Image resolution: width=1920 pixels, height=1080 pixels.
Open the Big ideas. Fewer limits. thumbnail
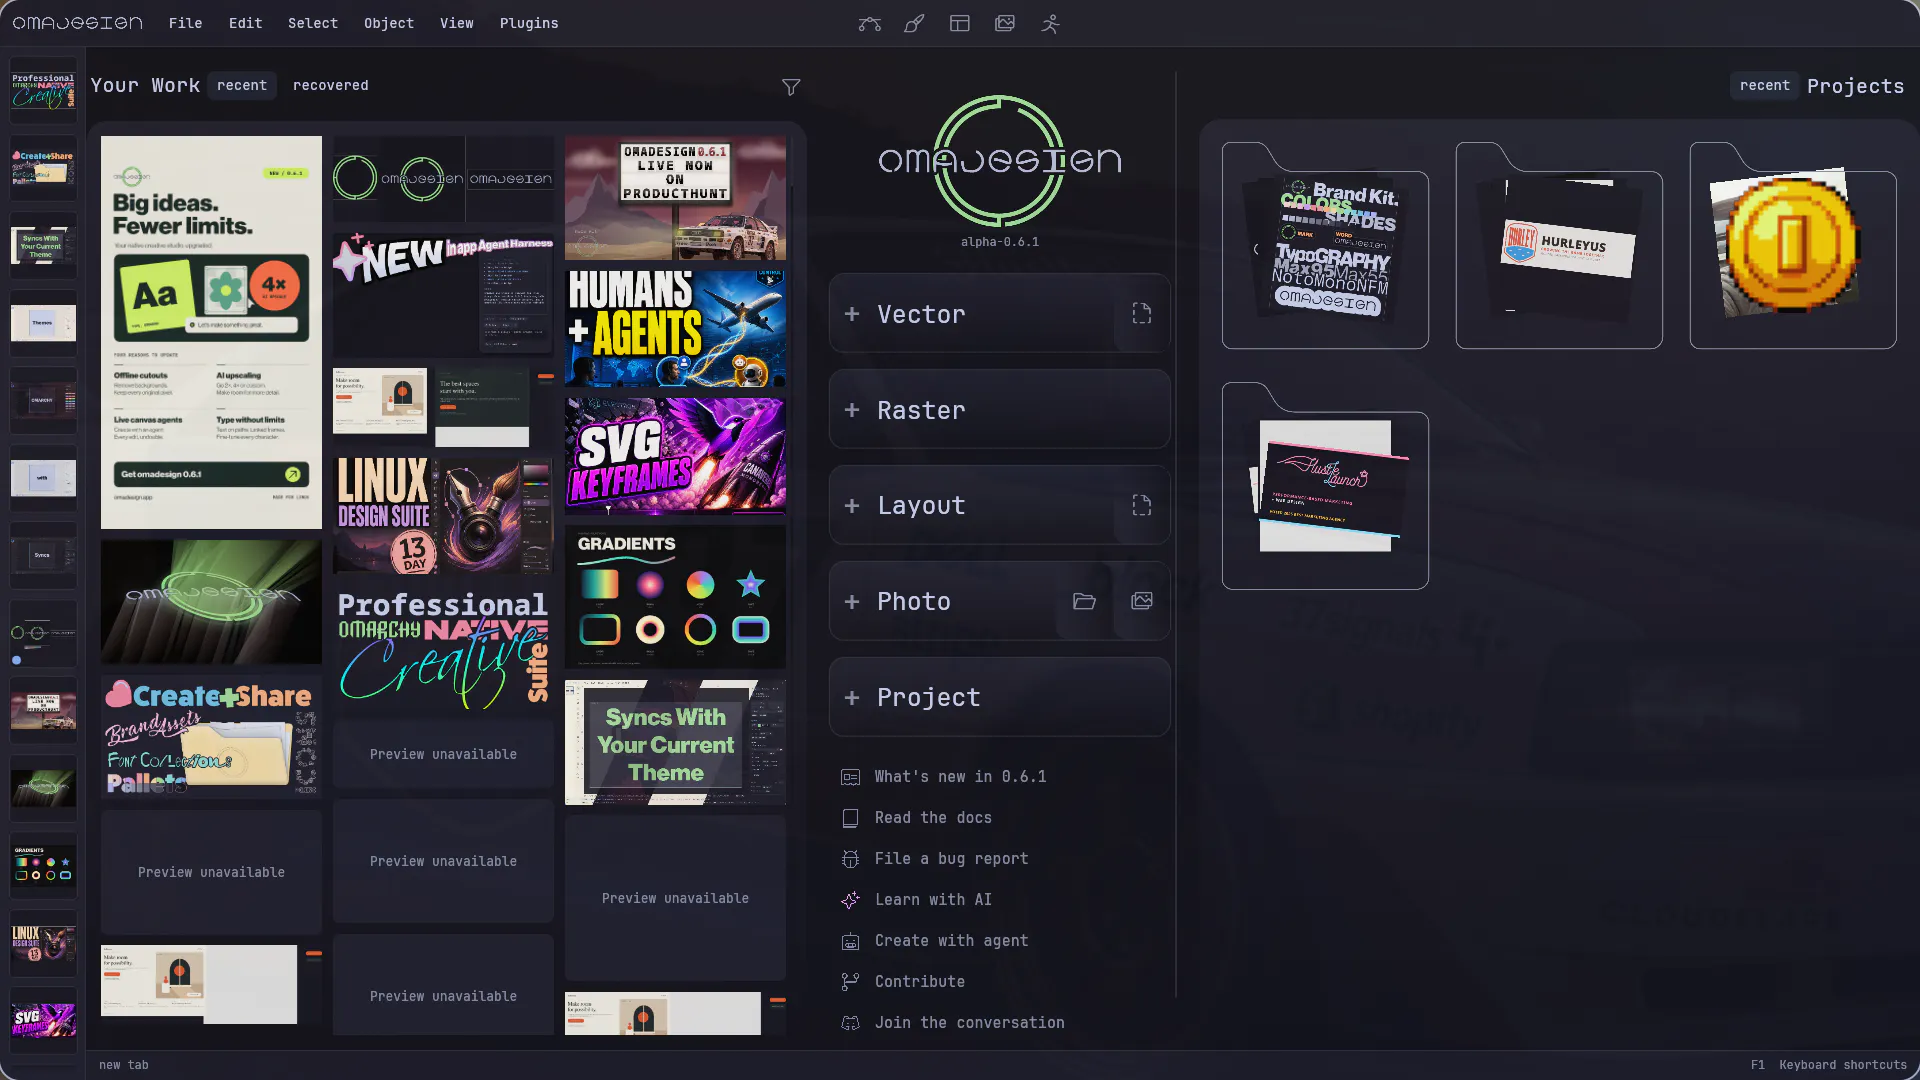pyautogui.click(x=211, y=332)
